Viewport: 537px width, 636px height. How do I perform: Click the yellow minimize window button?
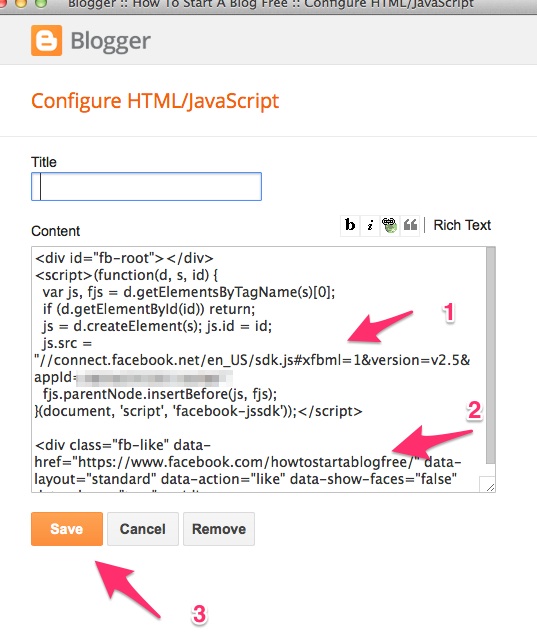[x=21, y=3]
